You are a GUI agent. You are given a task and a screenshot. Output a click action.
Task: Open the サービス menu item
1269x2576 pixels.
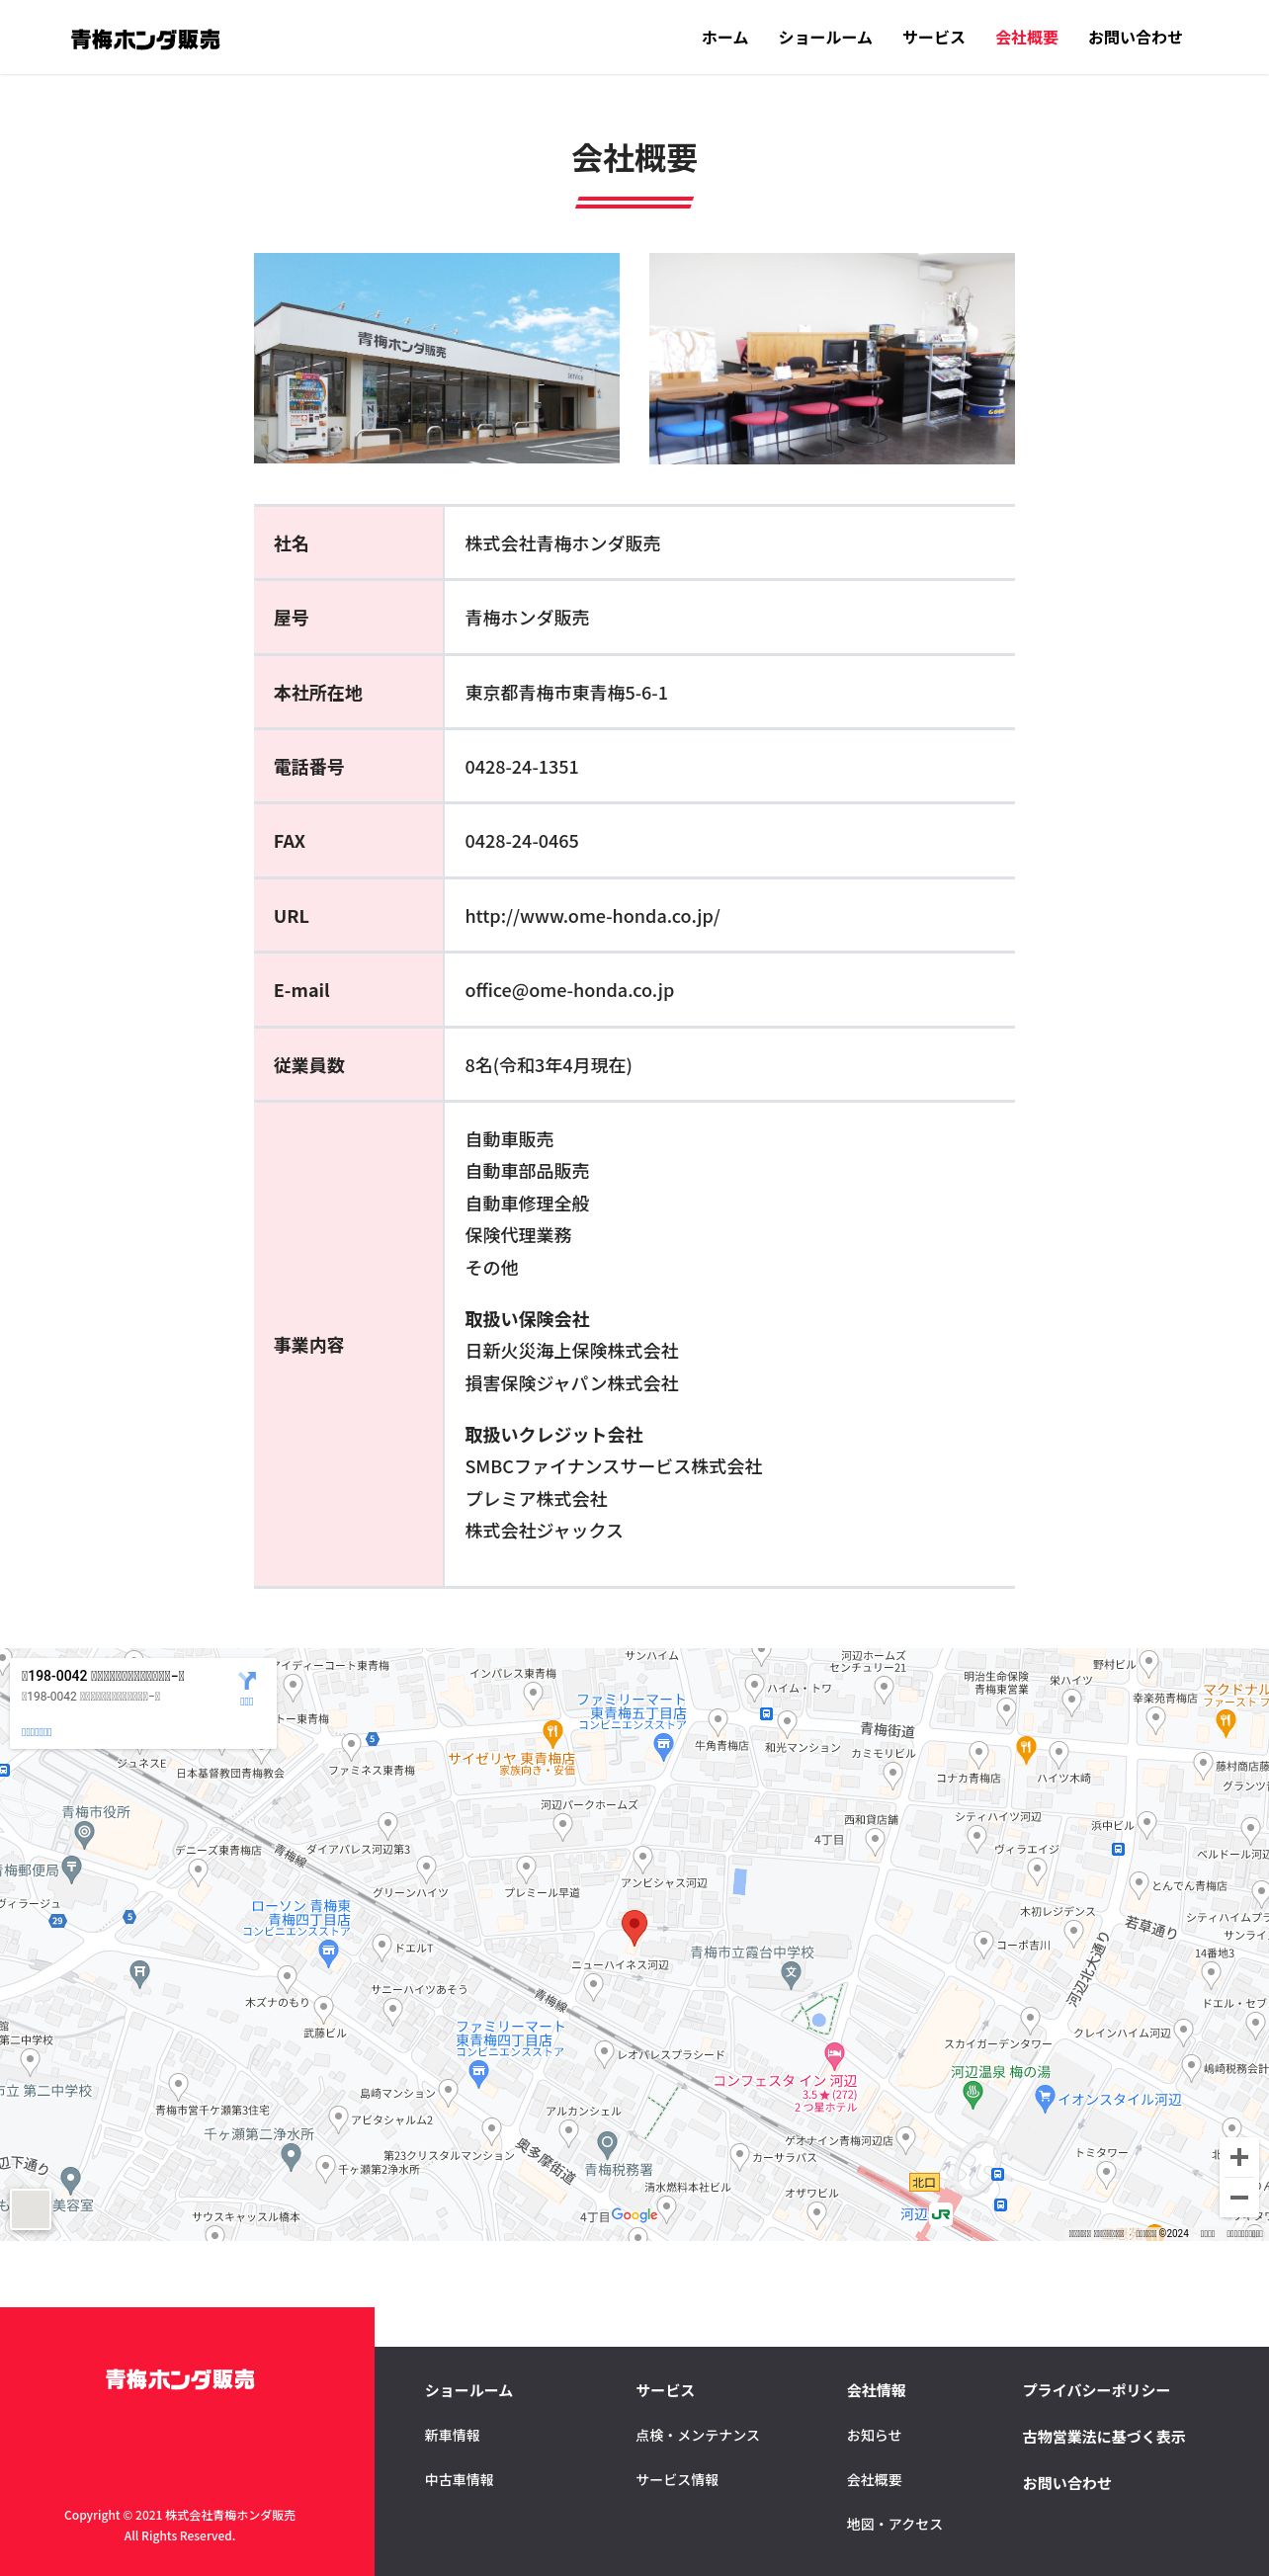[x=933, y=37]
